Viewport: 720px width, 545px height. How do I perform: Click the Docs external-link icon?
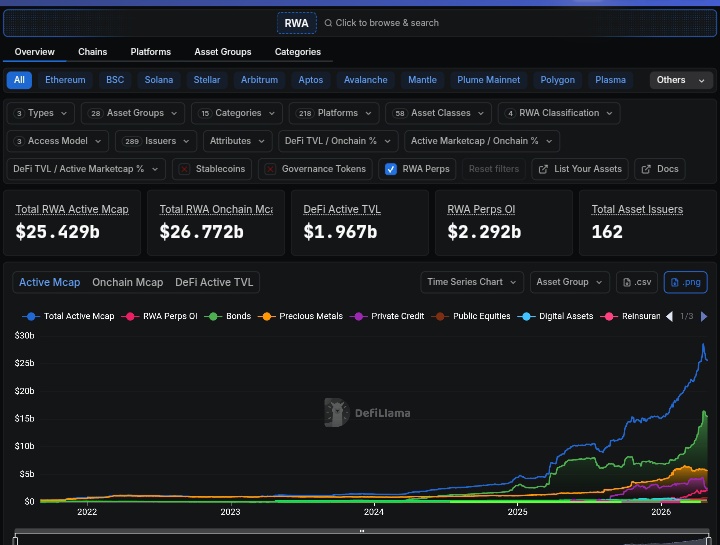point(646,169)
